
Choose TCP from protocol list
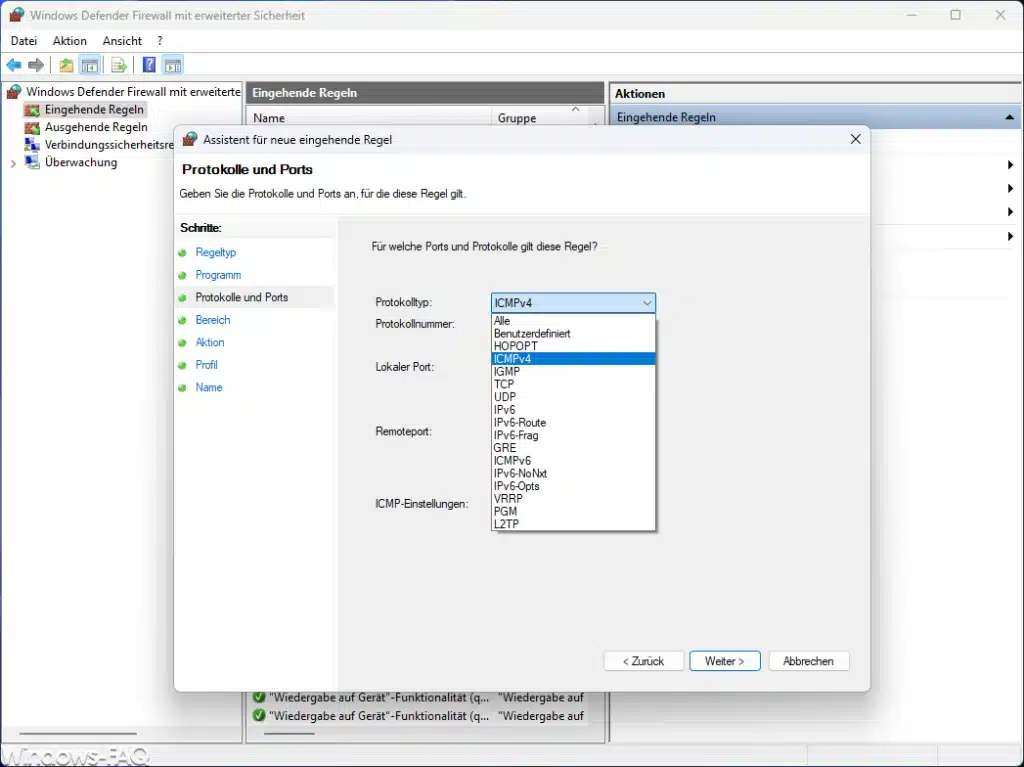tap(573, 384)
